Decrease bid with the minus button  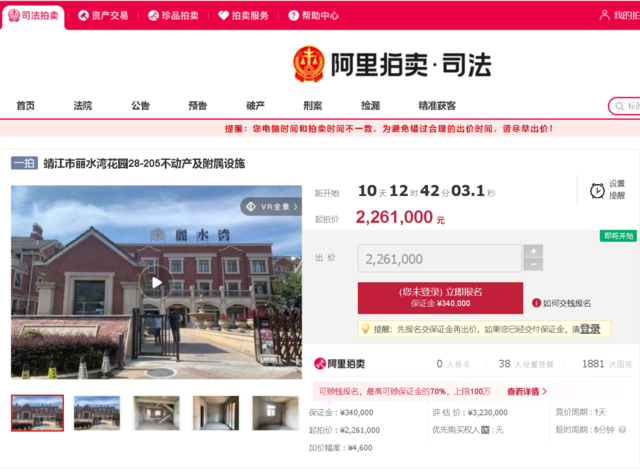pyautogui.click(x=533, y=264)
